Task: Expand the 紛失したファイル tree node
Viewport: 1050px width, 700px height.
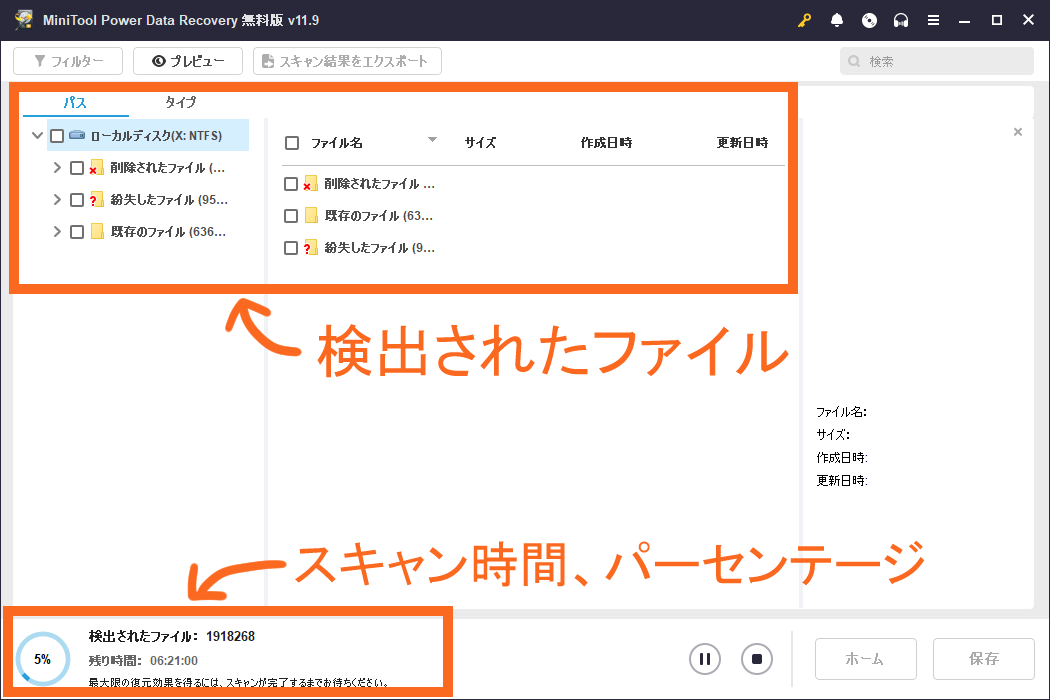Action: [x=57, y=200]
